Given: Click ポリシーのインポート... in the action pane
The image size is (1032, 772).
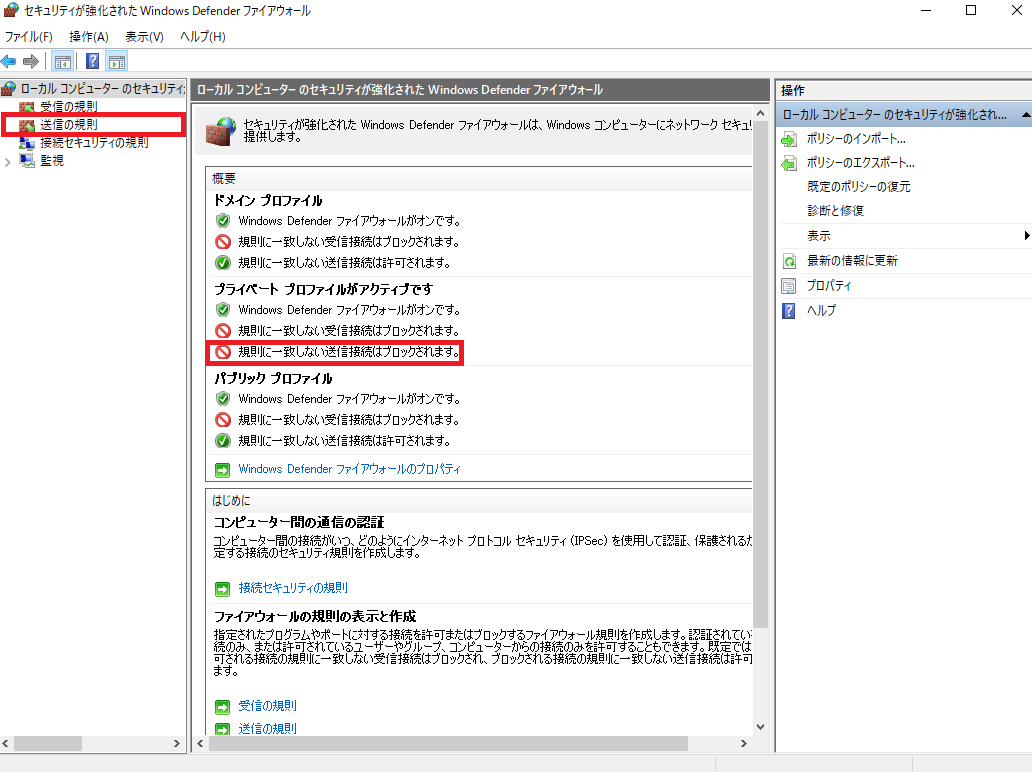Looking at the screenshot, I should tap(856, 139).
